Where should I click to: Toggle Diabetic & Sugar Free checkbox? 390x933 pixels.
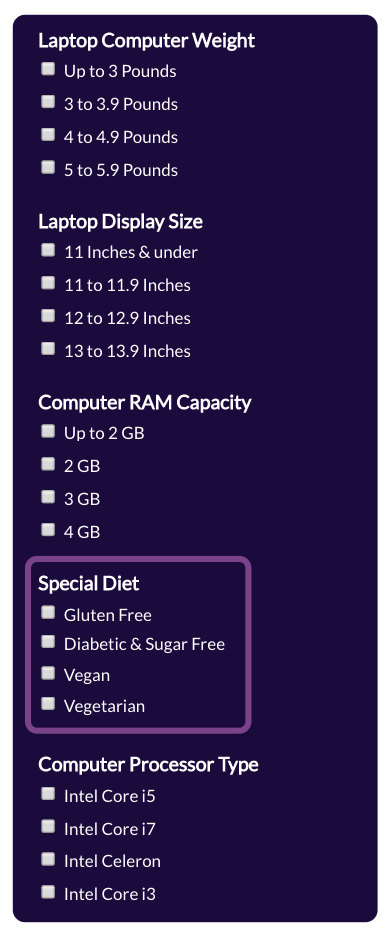coord(48,642)
